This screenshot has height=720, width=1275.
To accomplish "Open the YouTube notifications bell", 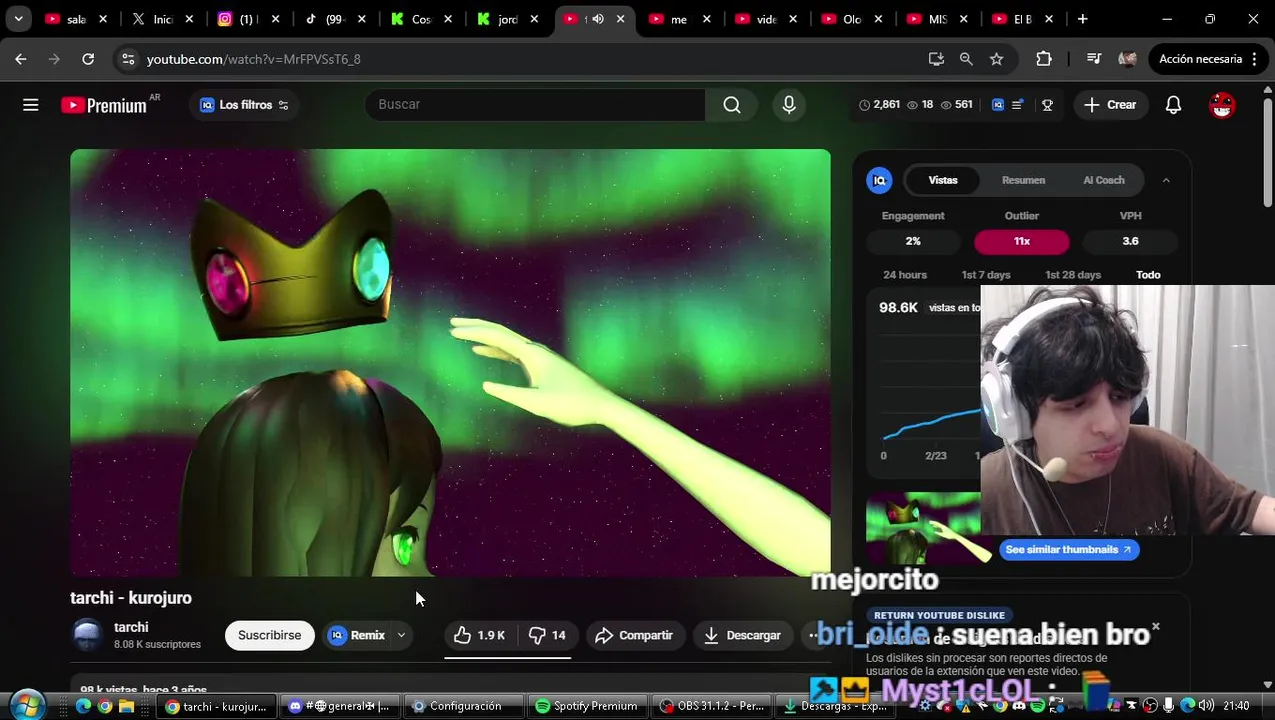I will tap(1173, 105).
